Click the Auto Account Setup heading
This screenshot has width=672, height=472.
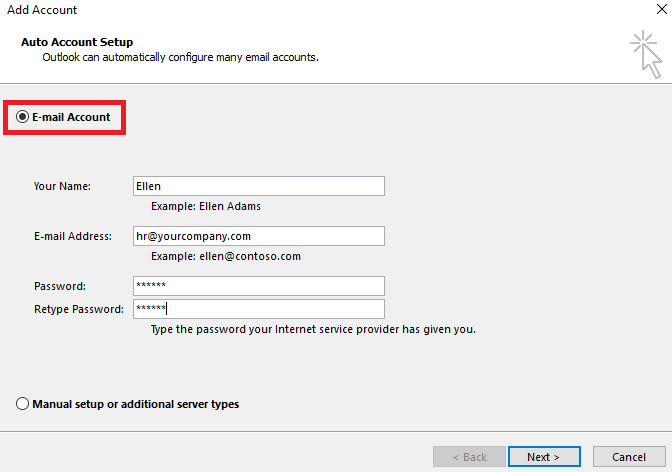[77, 43]
